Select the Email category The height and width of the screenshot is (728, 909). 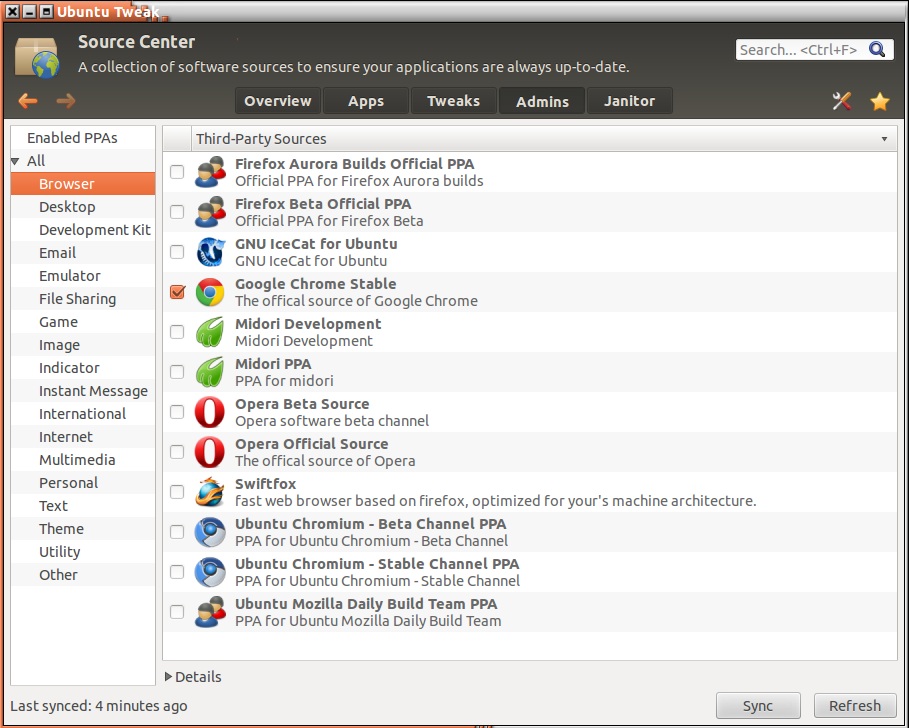pyautogui.click(x=83, y=253)
